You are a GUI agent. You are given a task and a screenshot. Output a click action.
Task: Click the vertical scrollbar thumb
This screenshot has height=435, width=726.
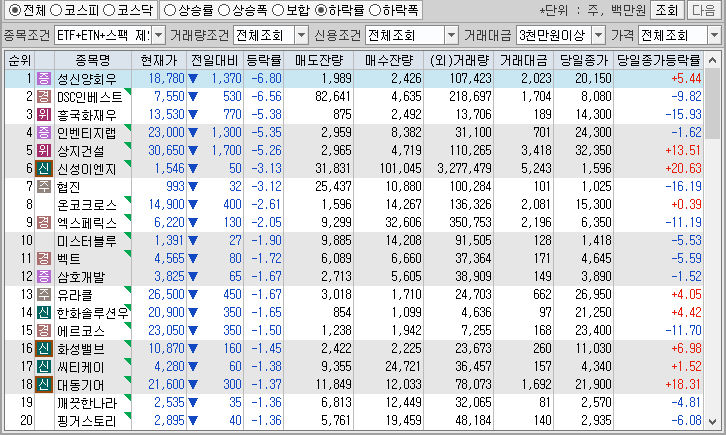pyautogui.click(x=713, y=104)
